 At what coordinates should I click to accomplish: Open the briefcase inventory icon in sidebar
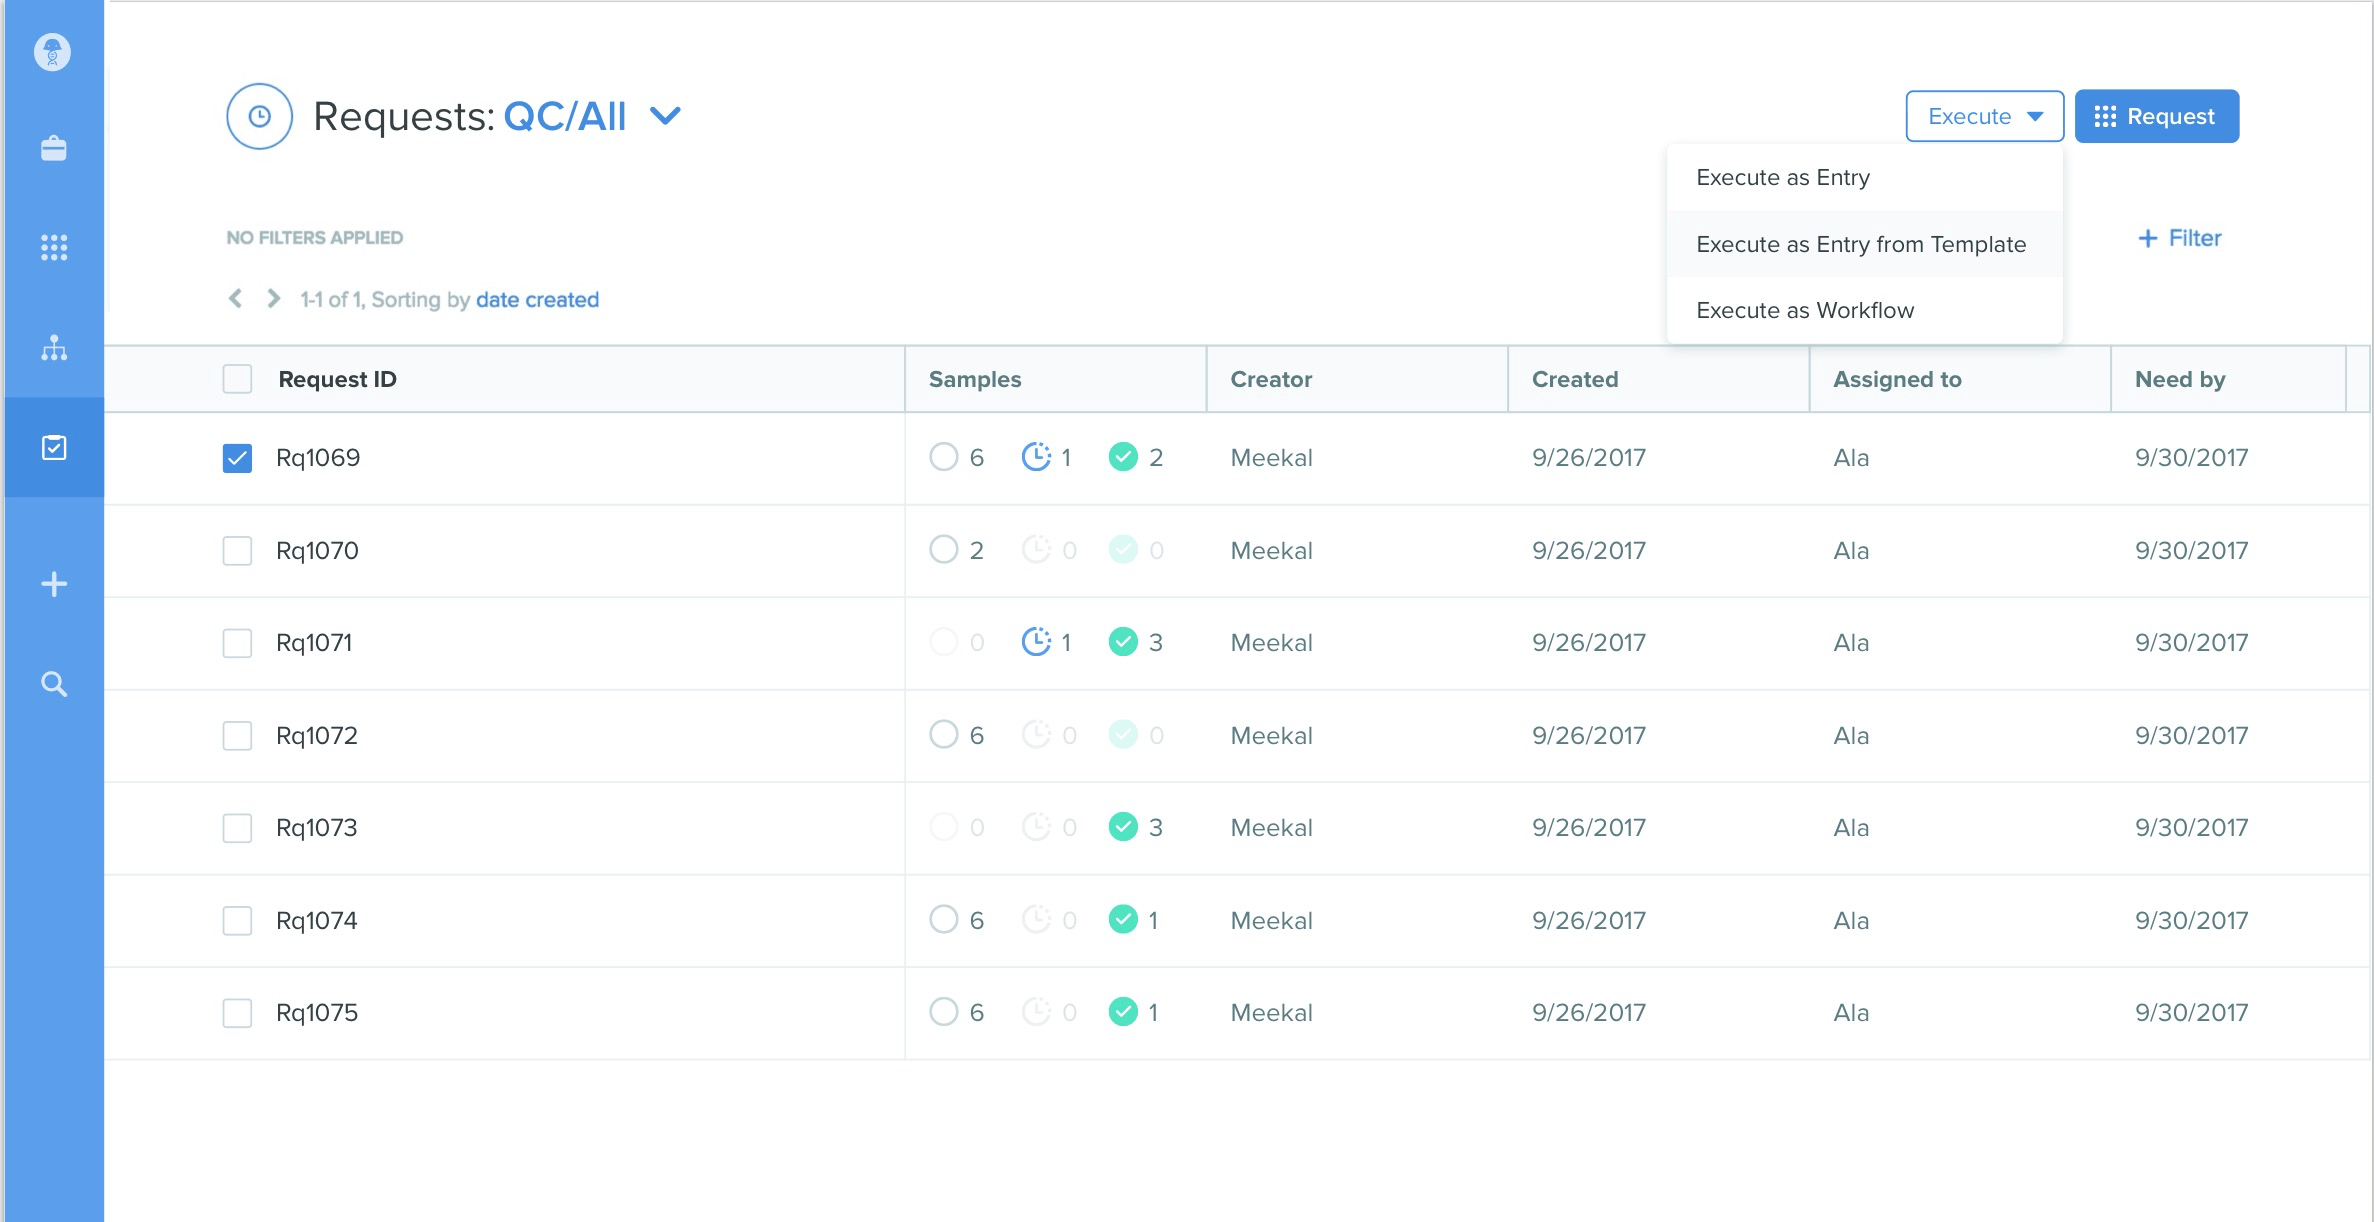(52, 148)
